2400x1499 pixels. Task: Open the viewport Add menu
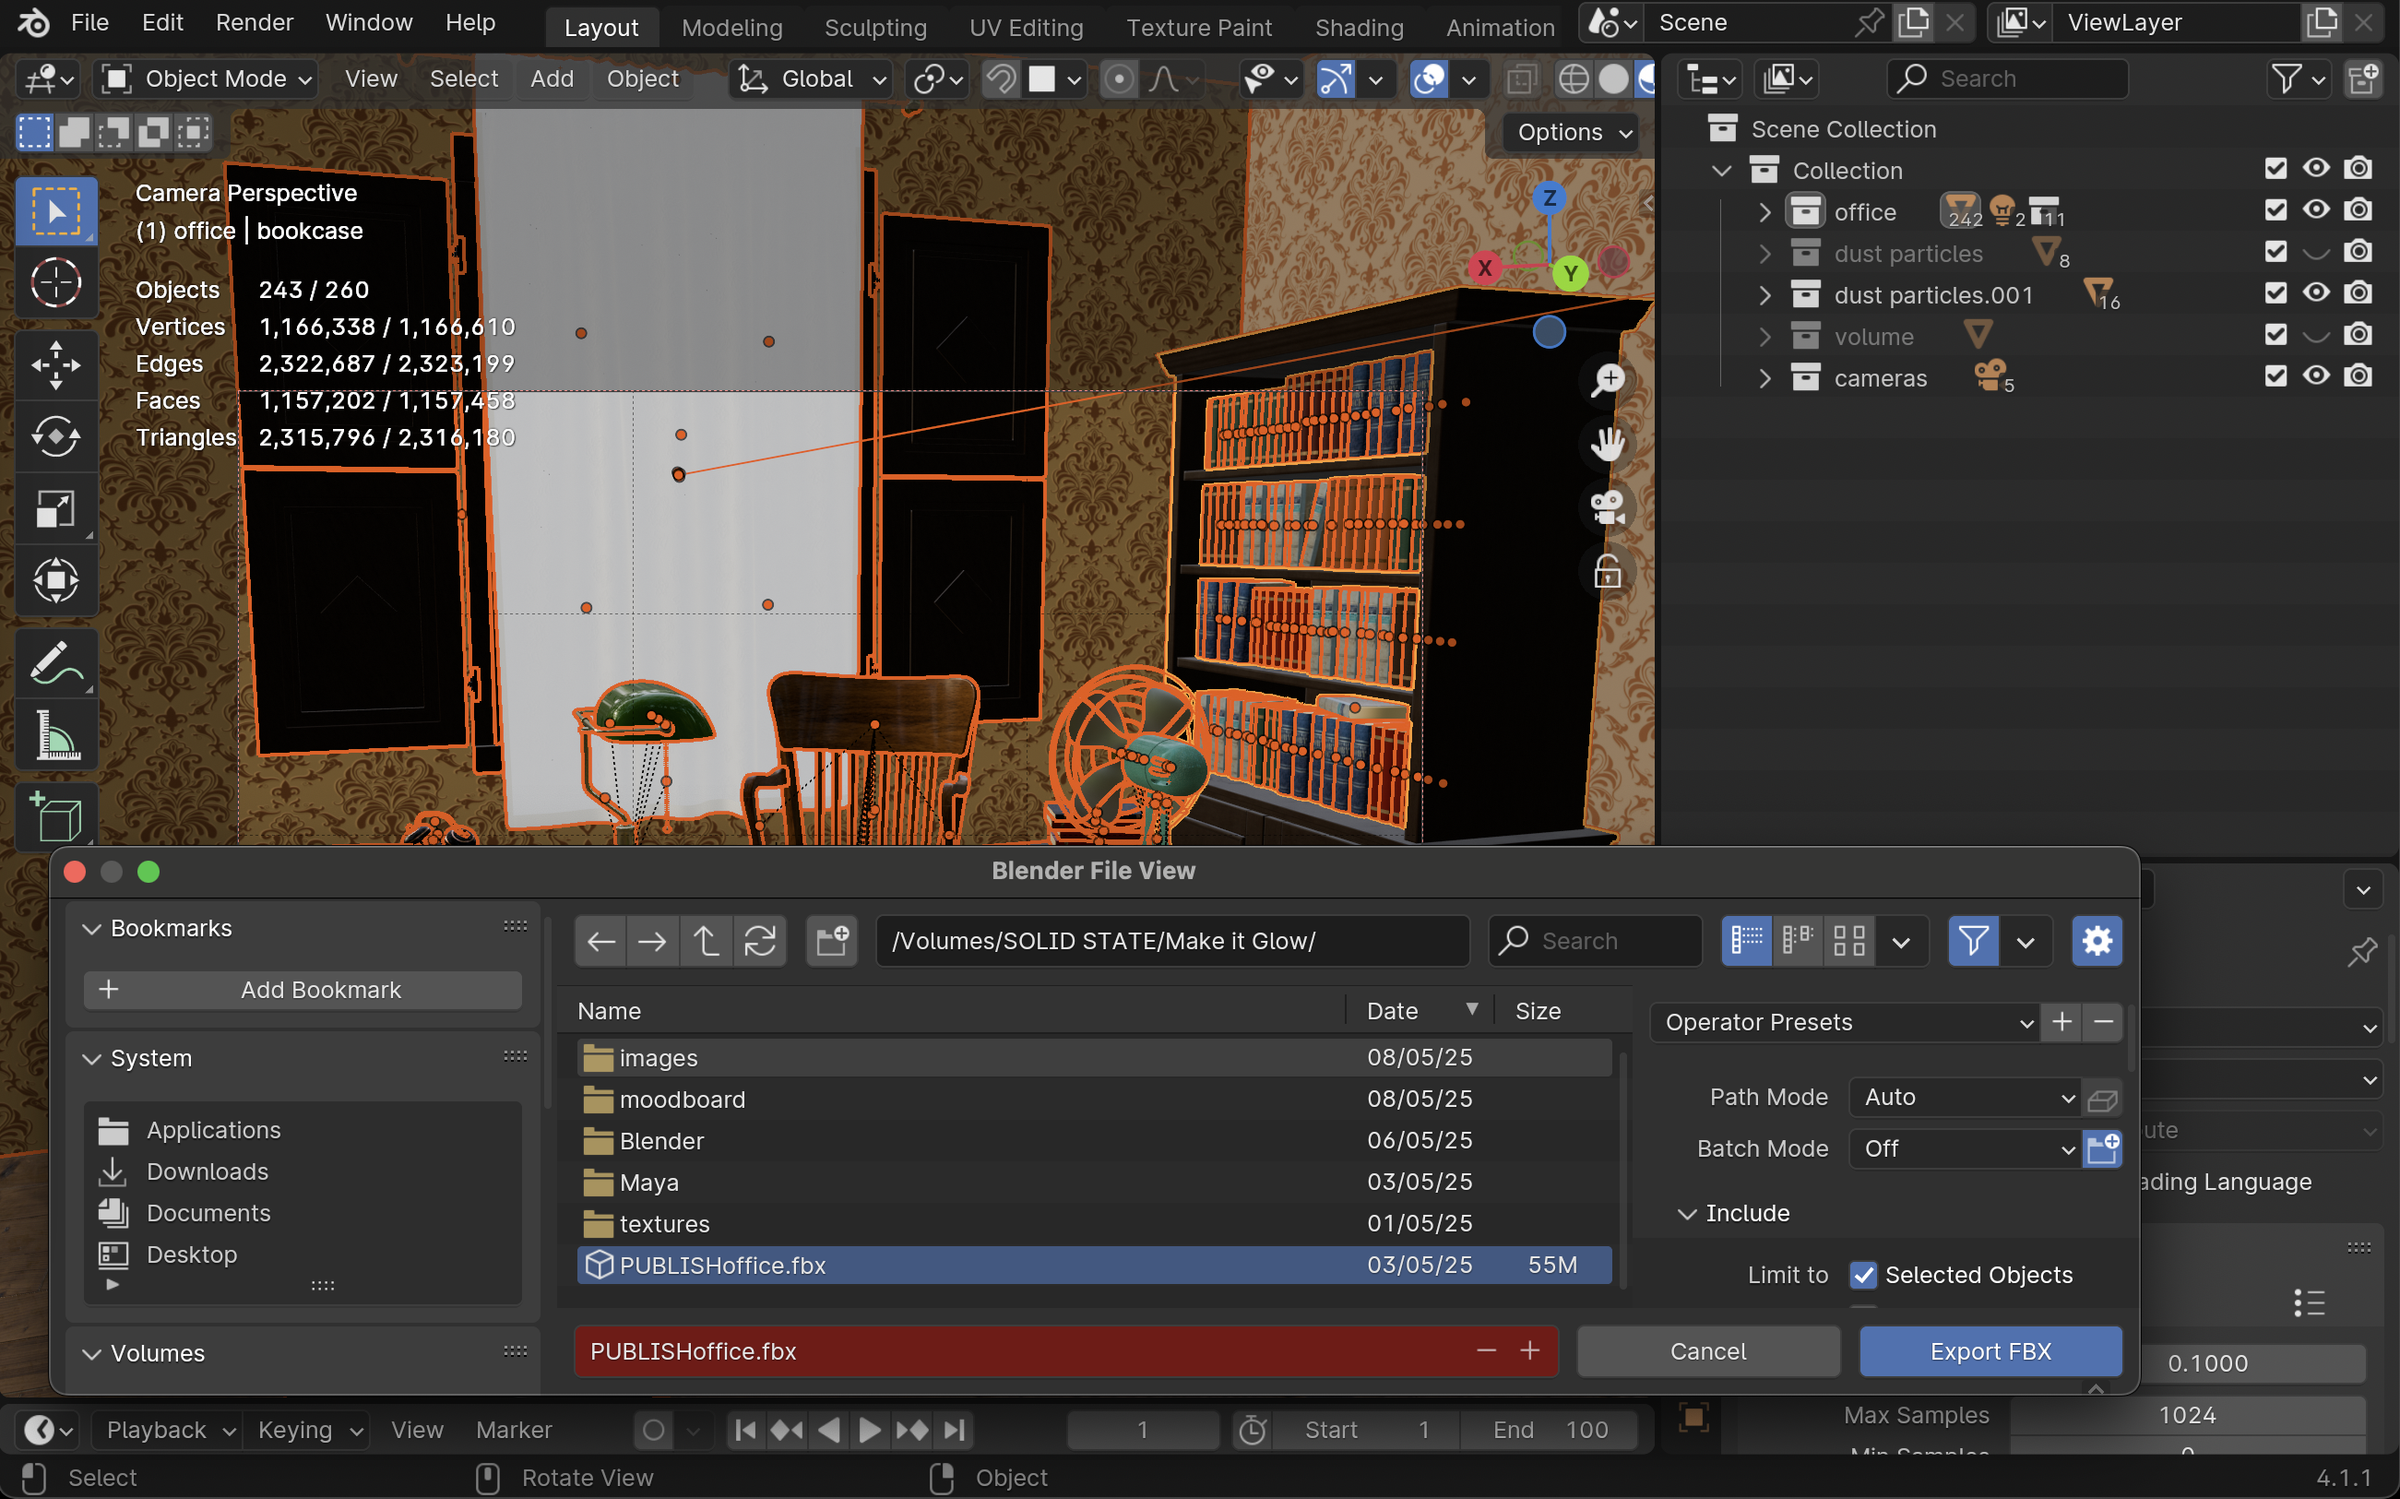coord(552,79)
